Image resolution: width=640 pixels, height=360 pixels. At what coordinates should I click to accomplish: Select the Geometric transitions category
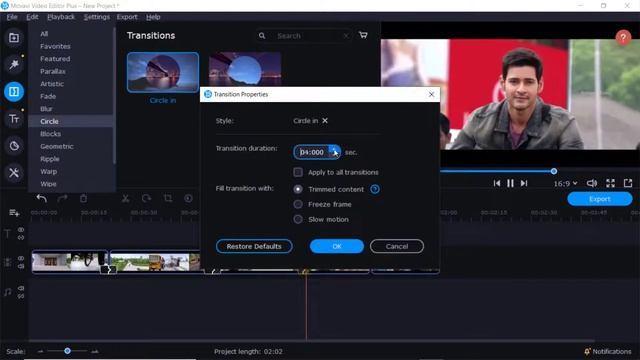(x=57, y=146)
